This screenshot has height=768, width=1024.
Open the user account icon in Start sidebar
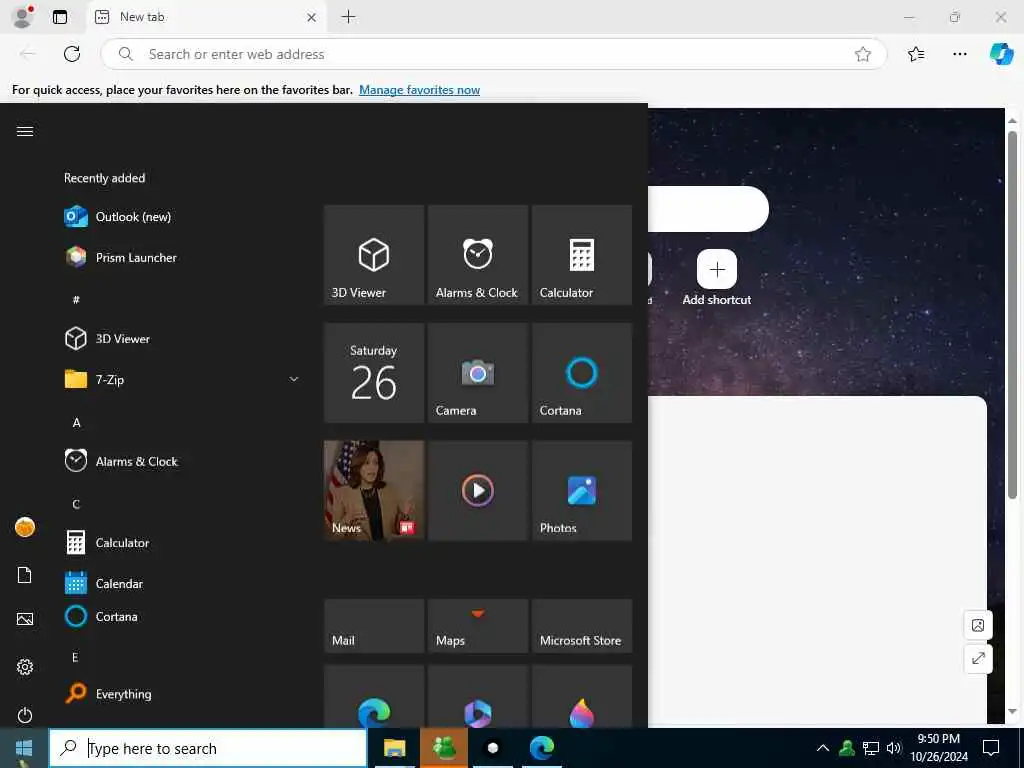click(25, 526)
